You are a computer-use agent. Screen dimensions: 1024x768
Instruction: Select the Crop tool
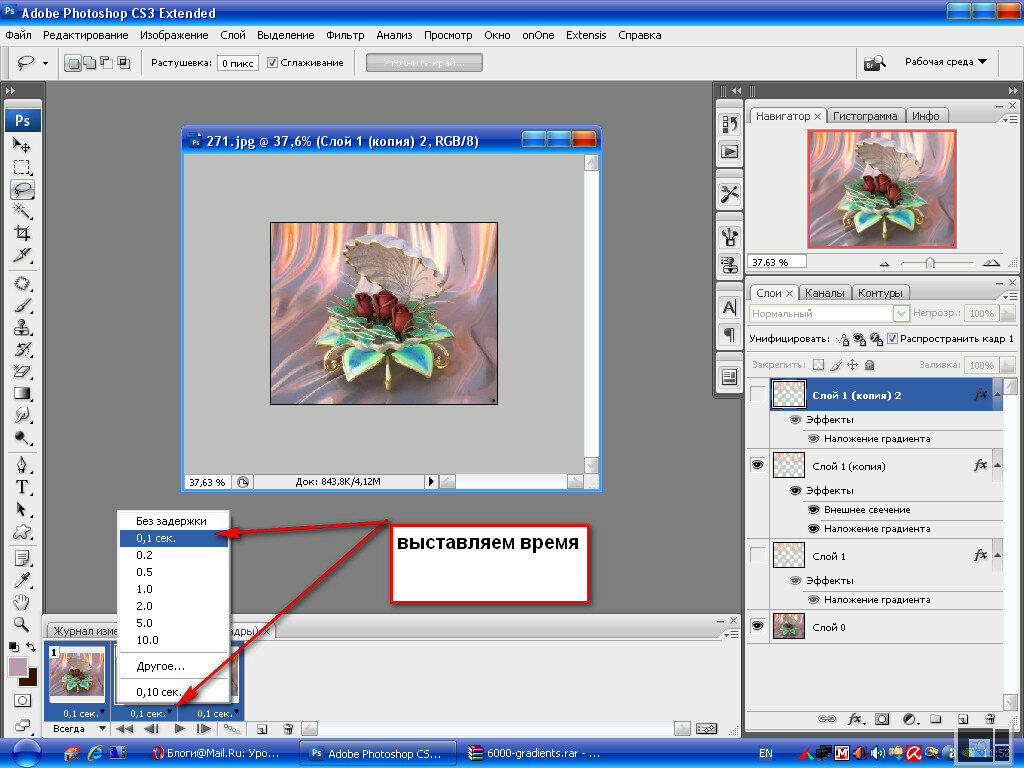pyautogui.click(x=22, y=232)
